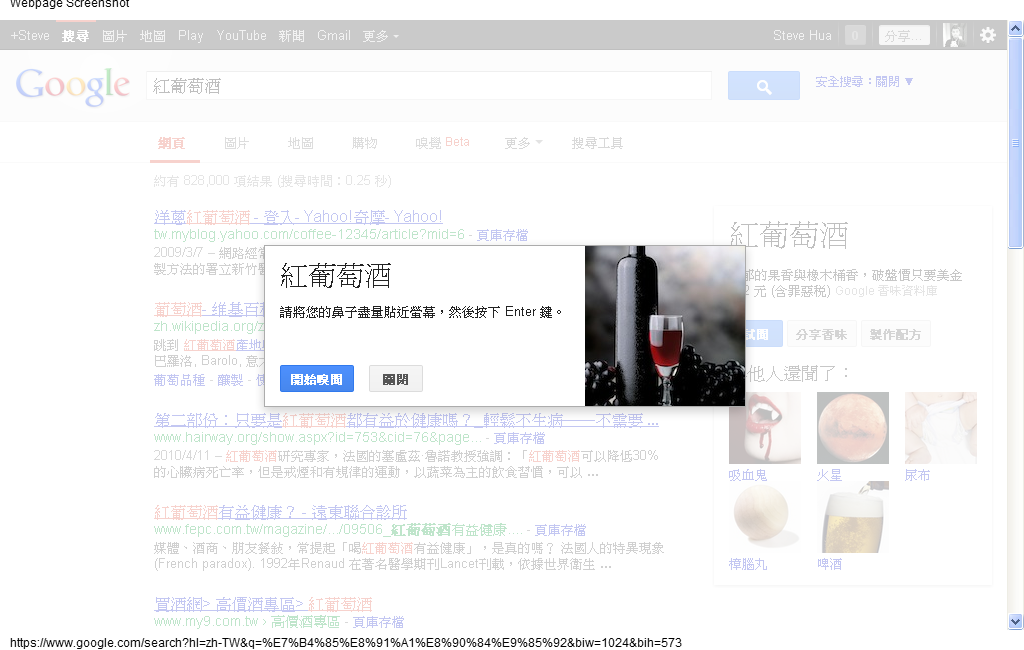Switch to the 地圖 search tab
Screen dimensions: 1024x650
(x=300, y=143)
